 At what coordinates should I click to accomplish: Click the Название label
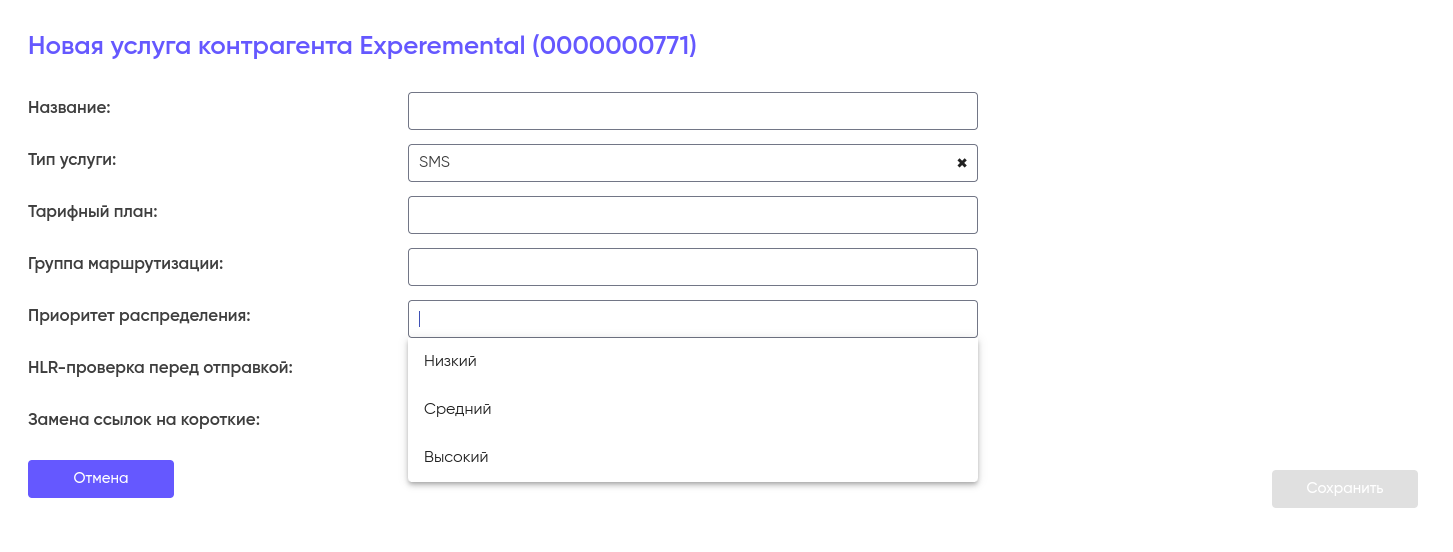[x=69, y=108]
